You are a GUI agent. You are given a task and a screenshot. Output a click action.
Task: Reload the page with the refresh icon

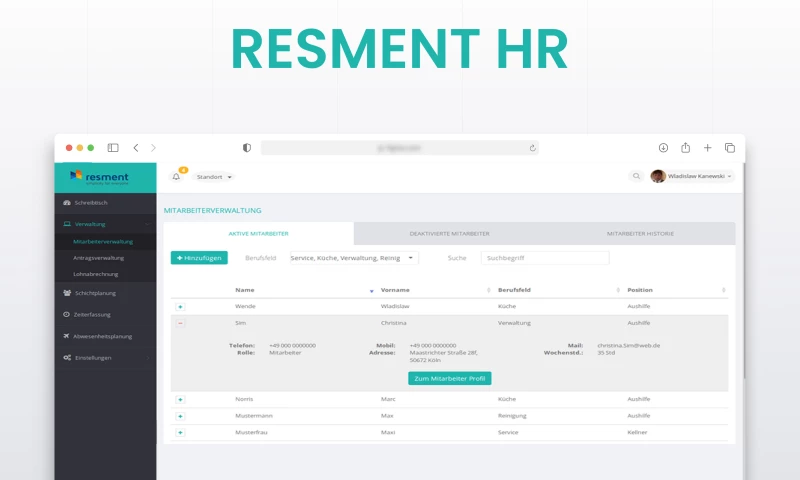tap(532, 148)
